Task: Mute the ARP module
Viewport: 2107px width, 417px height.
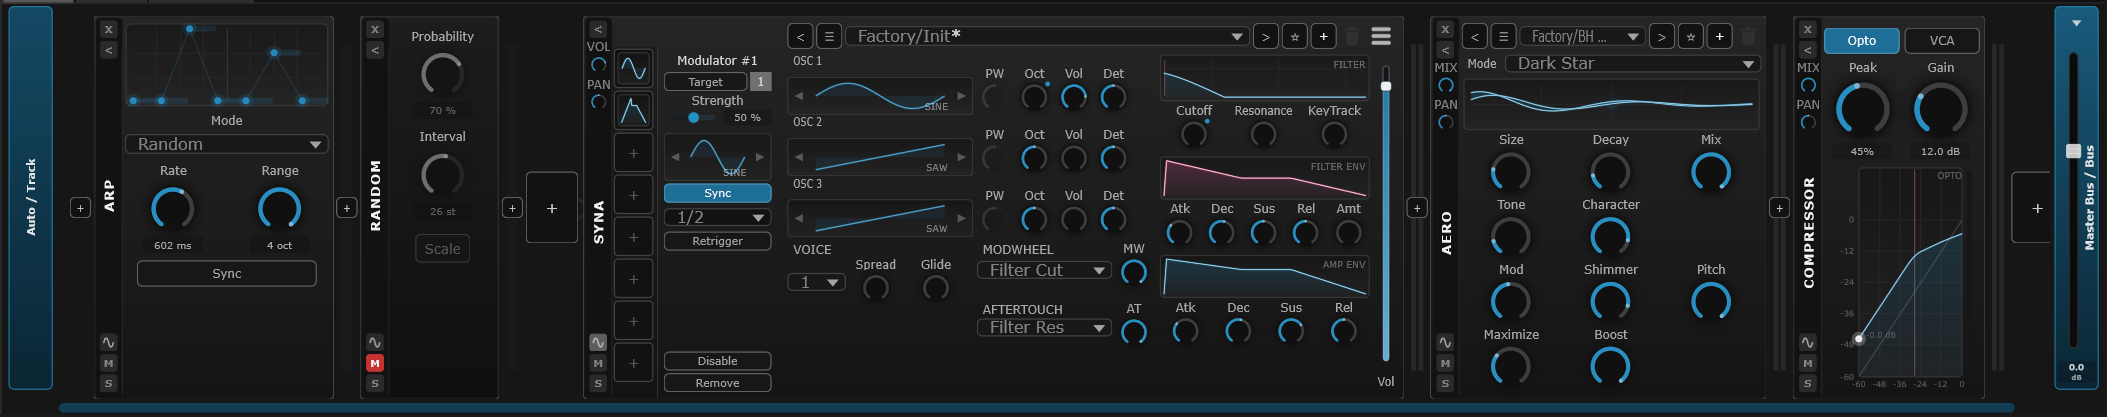Action: point(109,363)
